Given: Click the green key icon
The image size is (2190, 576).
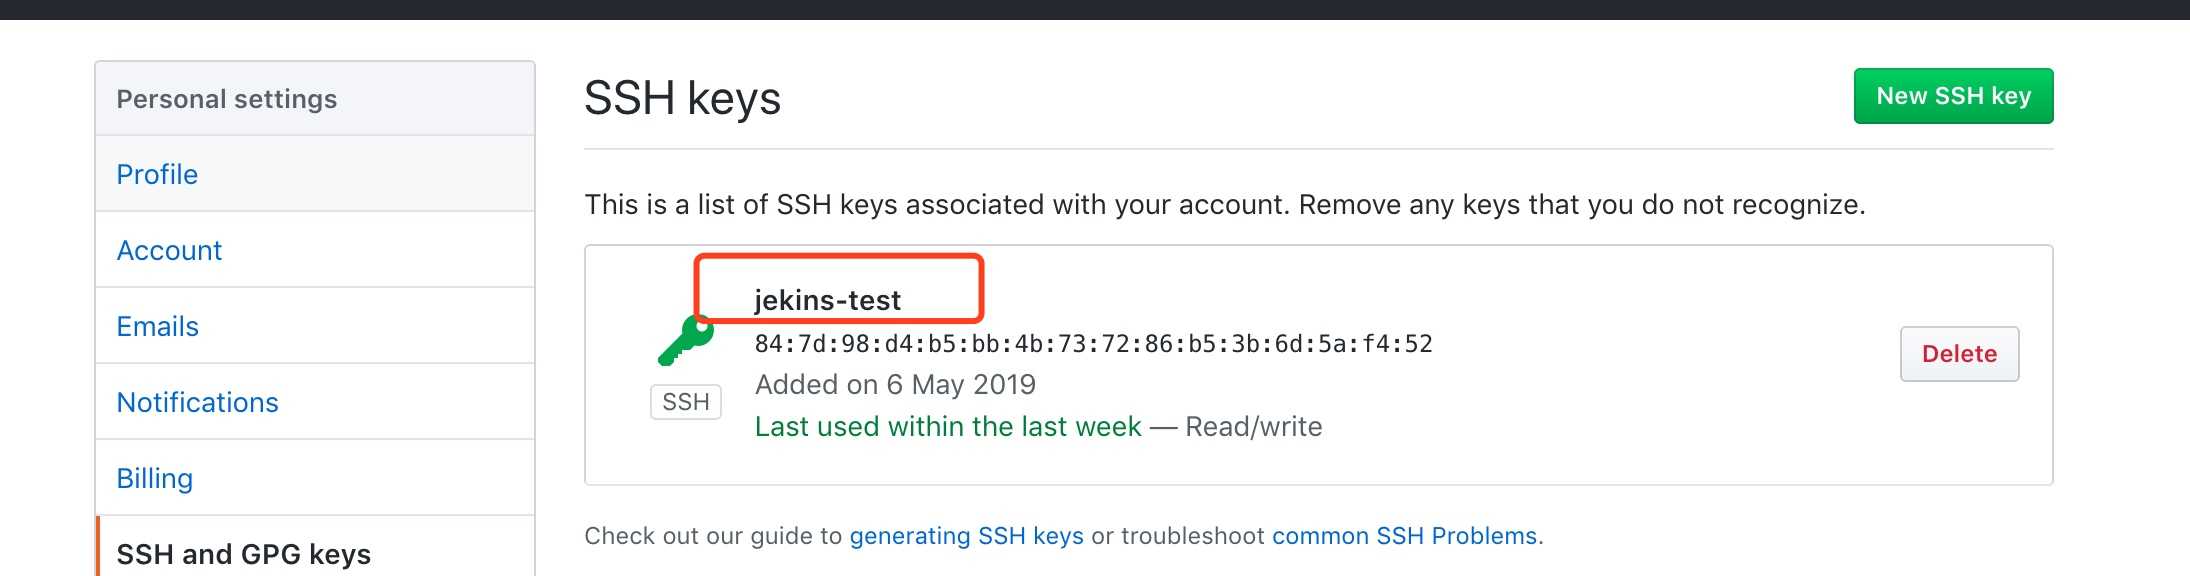Looking at the screenshot, I should point(686,340).
